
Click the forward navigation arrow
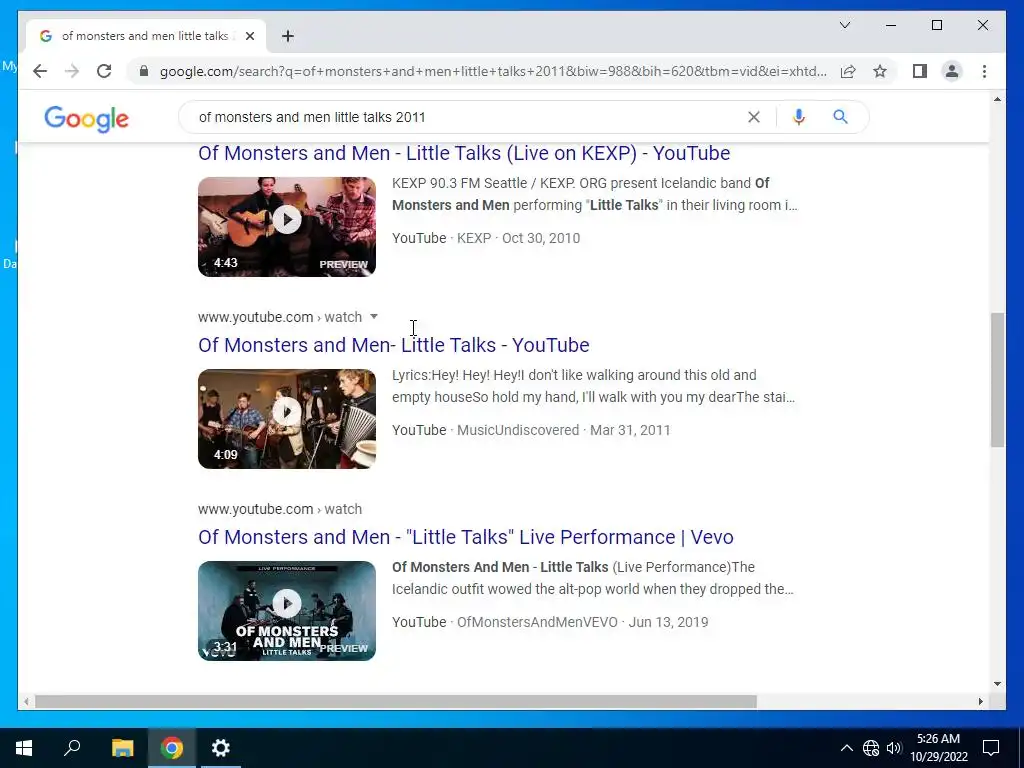click(72, 71)
